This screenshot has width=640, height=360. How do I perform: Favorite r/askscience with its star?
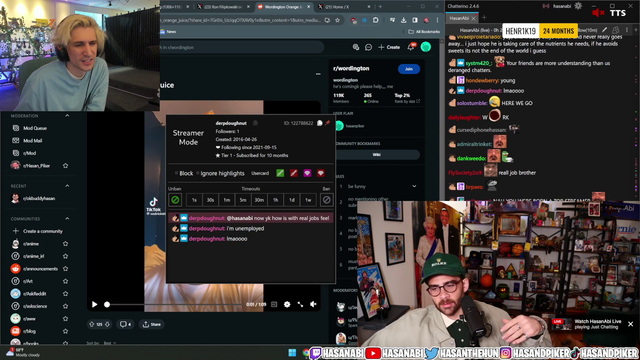click(x=65, y=306)
